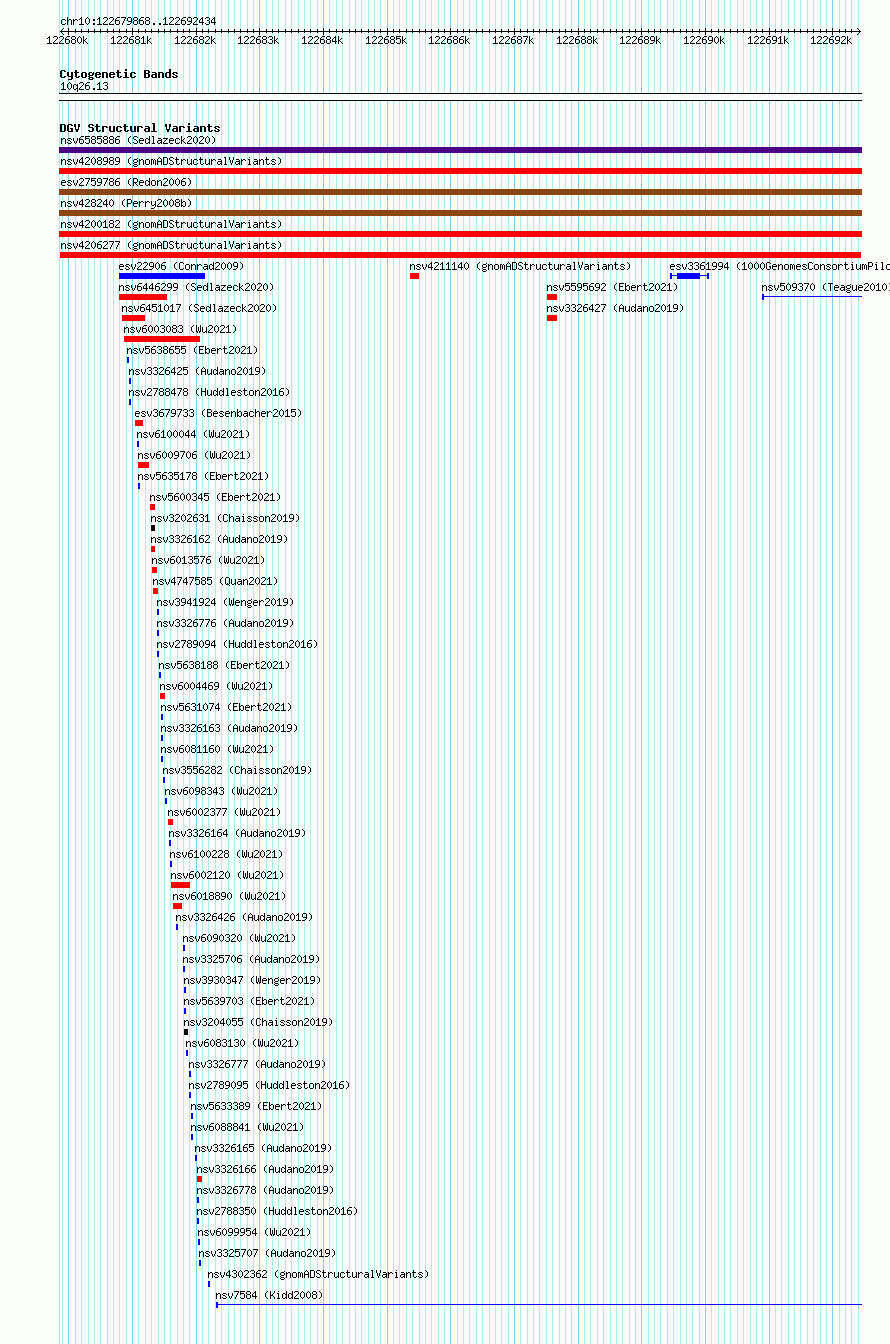The width and height of the screenshot is (890, 1344).
Task: Click the nsv6009706 (Wu2021) label
Action: point(194,455)
